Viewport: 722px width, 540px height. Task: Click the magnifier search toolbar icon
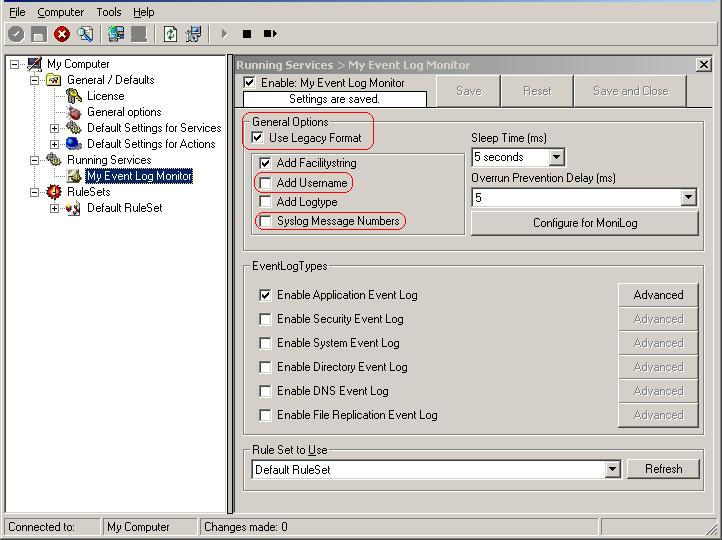[x=85, y=34]
